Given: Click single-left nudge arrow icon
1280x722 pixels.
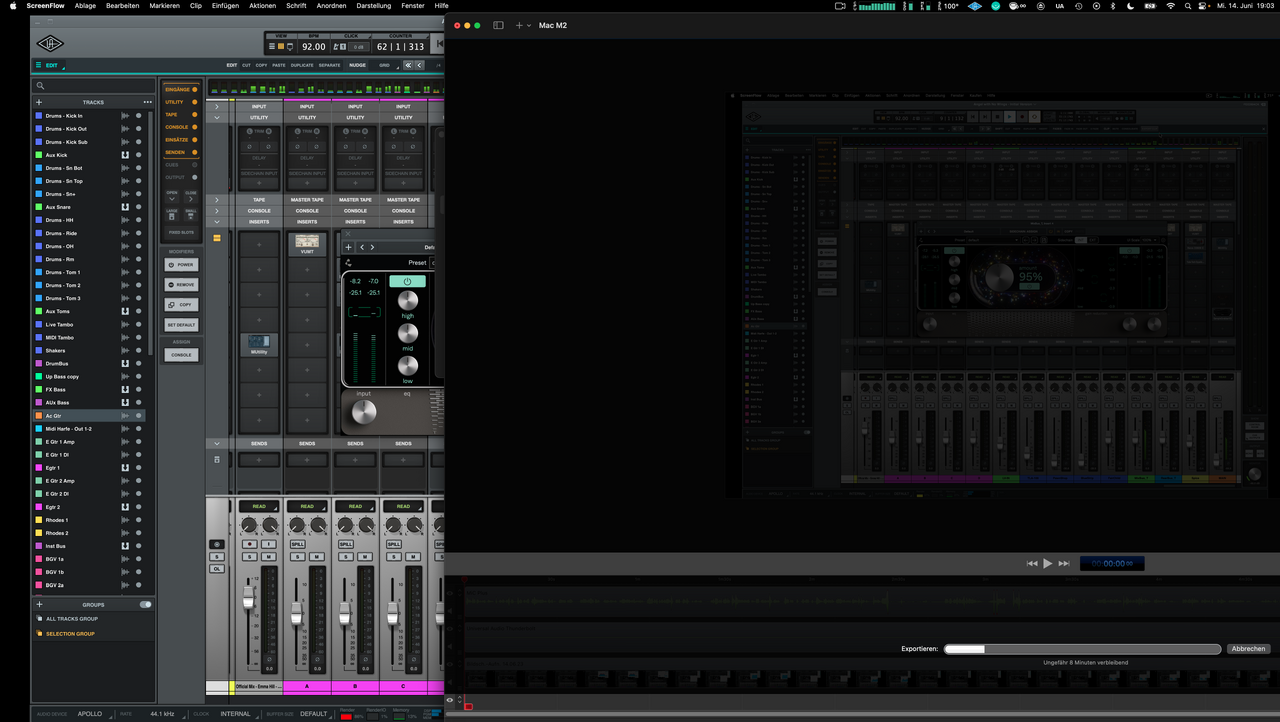Looking at the screenshot, I should click(x=419, y=65).
